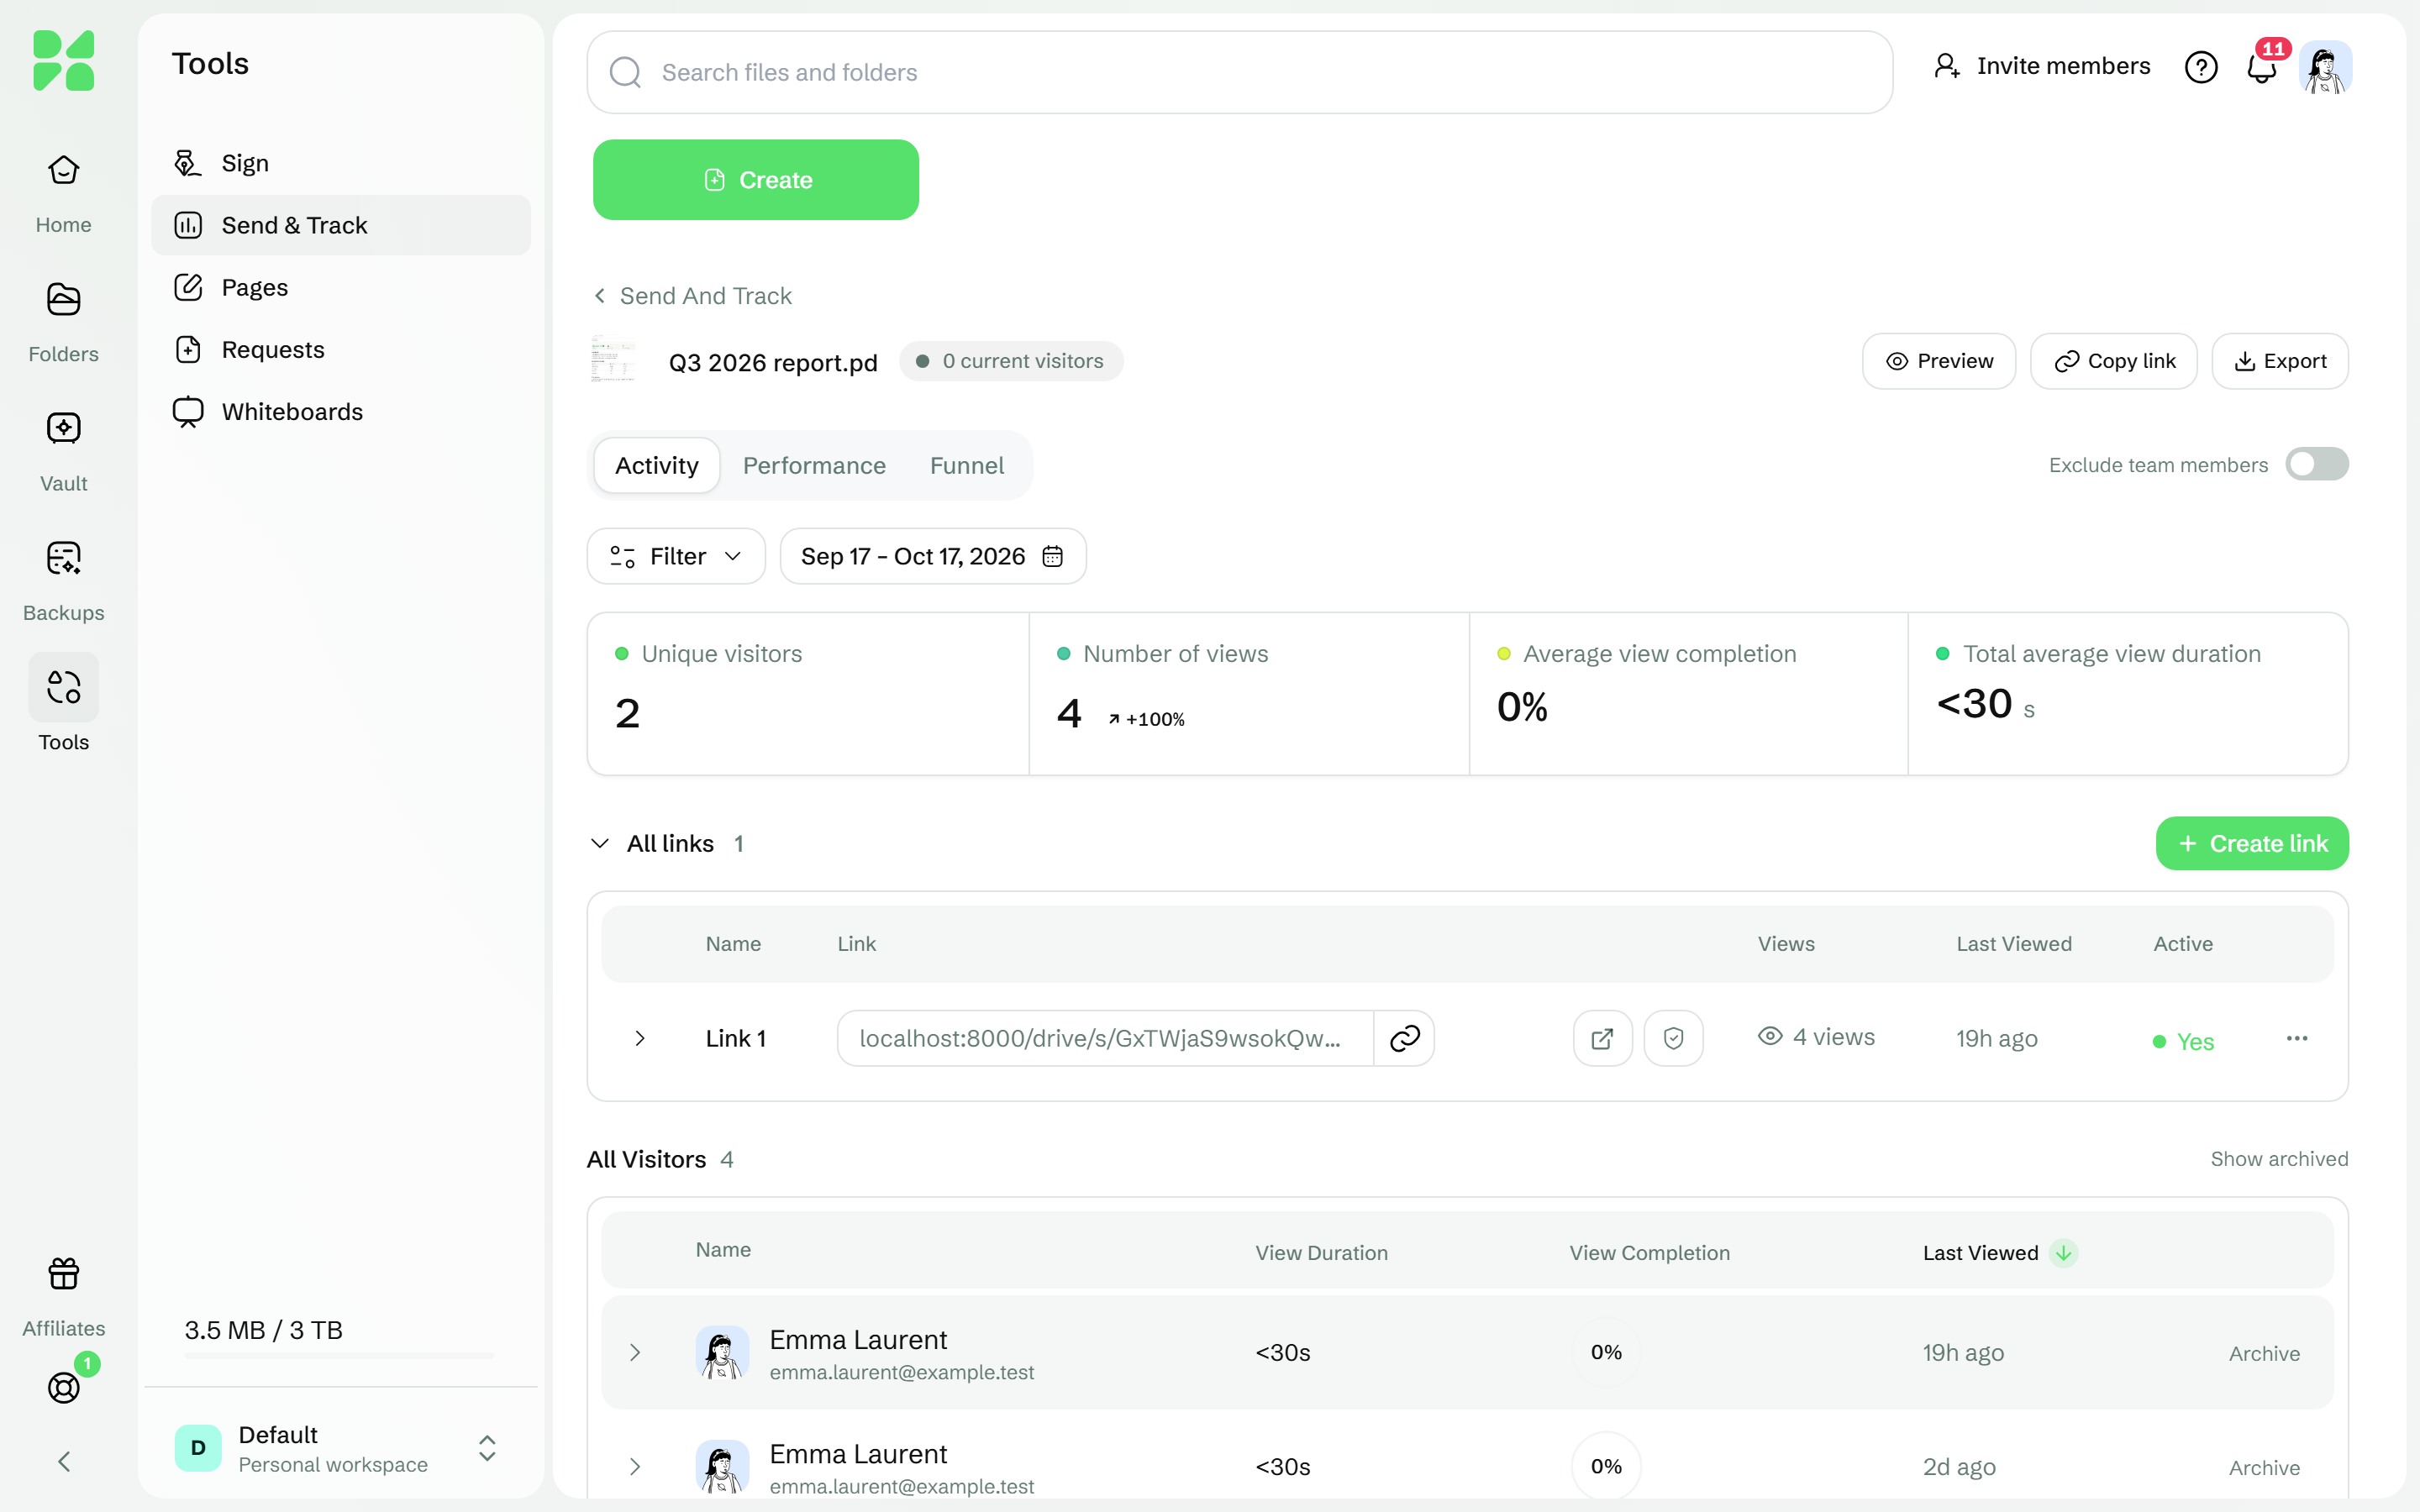Toggle Exclude team members switch

[2316, 464]
